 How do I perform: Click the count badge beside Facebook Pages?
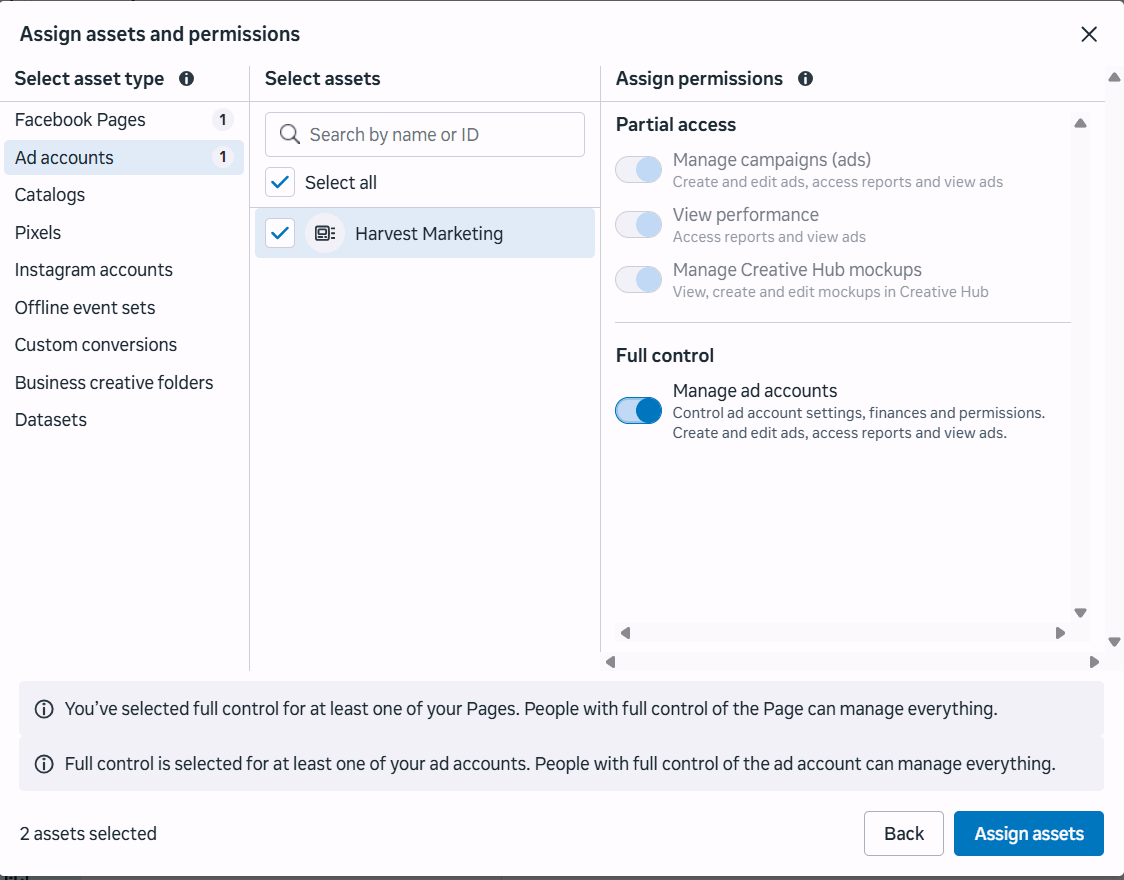pyautogui.click(x=223, y=120)
